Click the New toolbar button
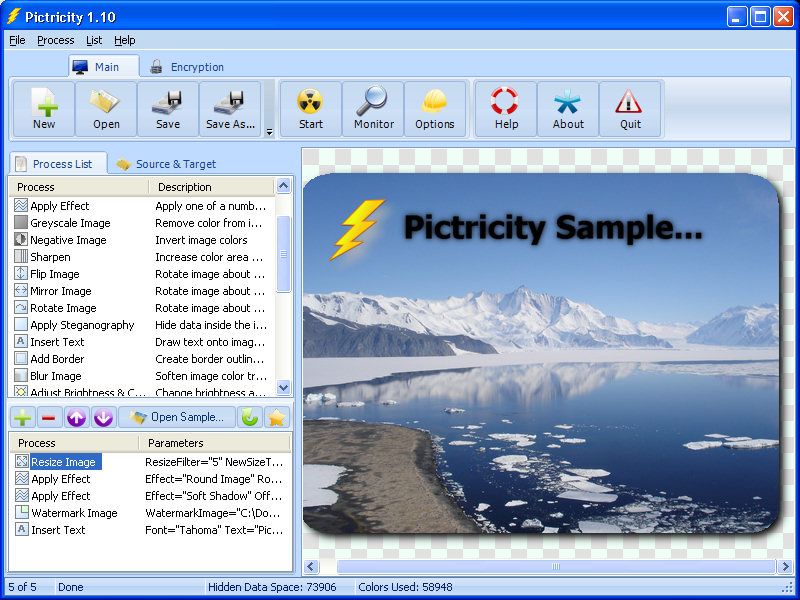Viewport: 800px width, 600px height. [x=44, y=109]
